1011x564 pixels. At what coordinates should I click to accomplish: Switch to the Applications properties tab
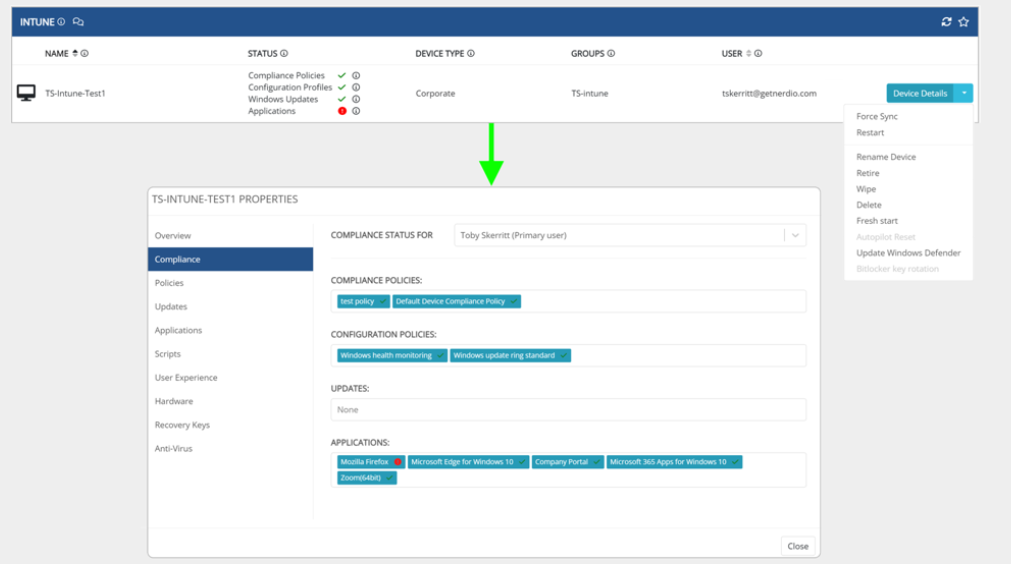tap(178, 330)
